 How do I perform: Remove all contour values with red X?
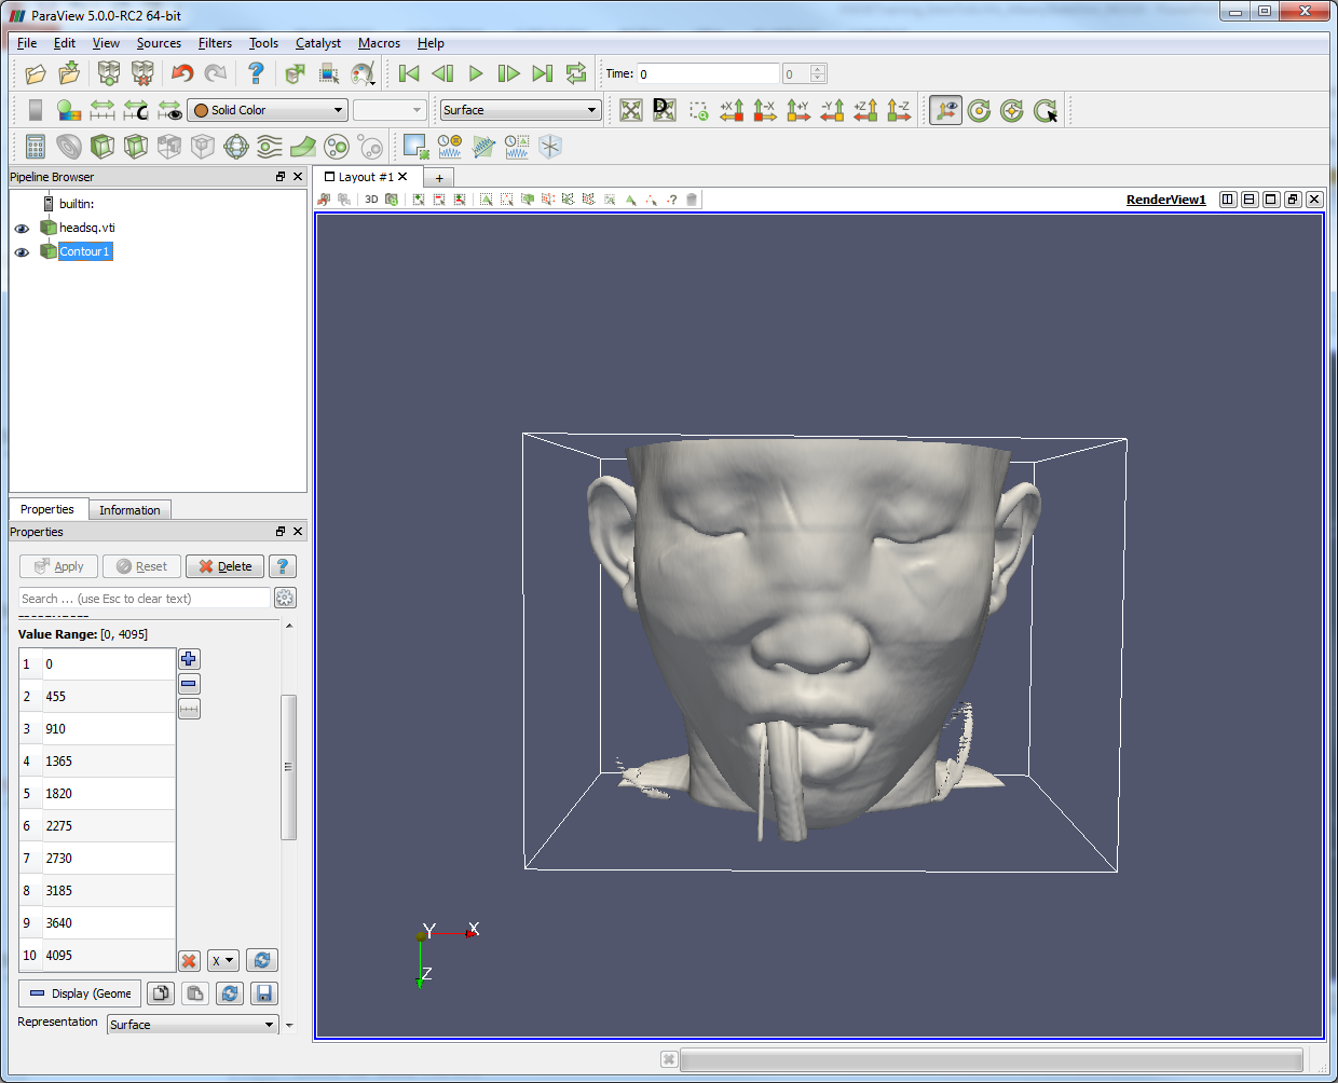pyautogui.click(x=189, y=961)
